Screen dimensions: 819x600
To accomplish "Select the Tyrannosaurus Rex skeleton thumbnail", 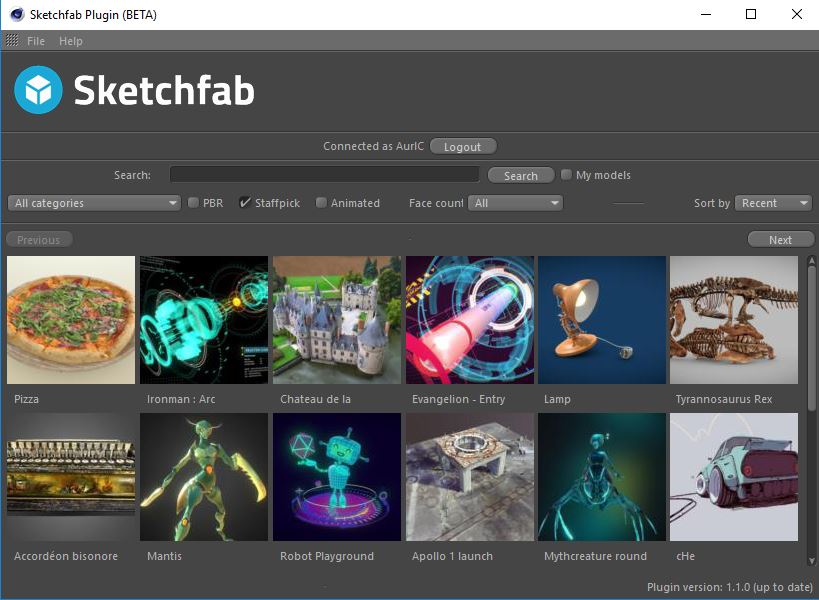I will 734,320.
